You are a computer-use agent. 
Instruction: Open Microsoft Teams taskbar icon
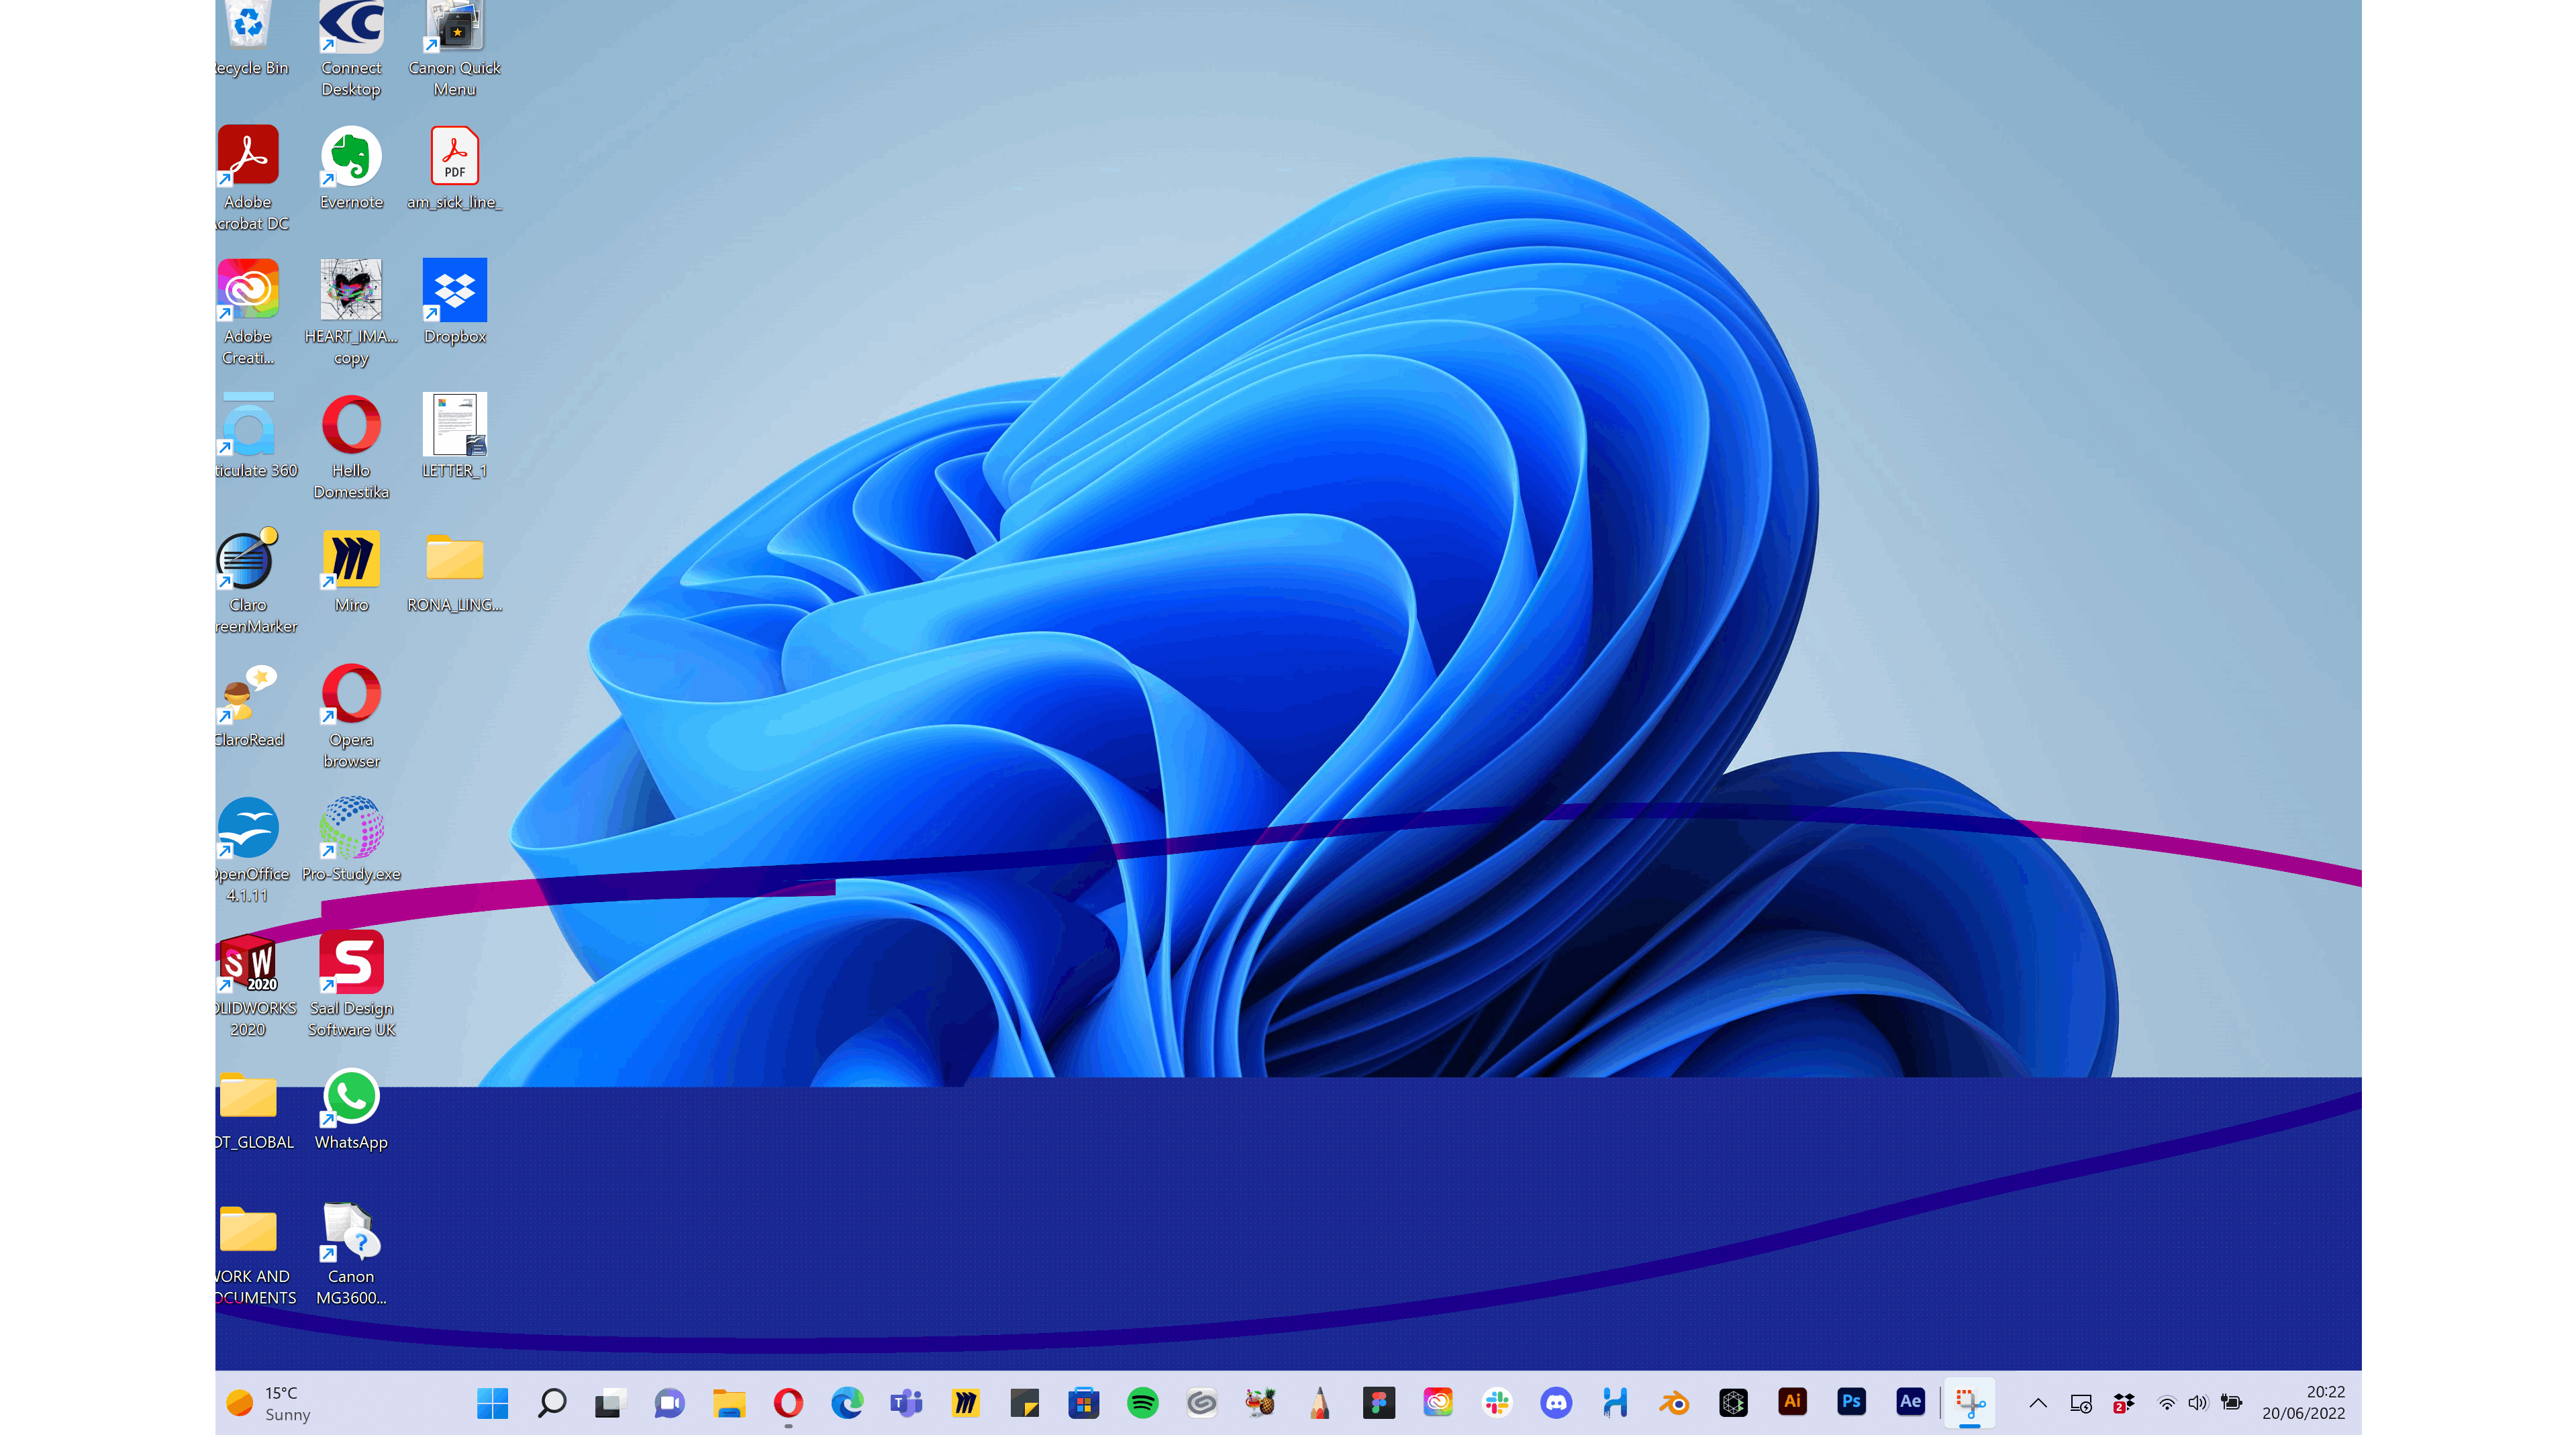coord(906,1403)
